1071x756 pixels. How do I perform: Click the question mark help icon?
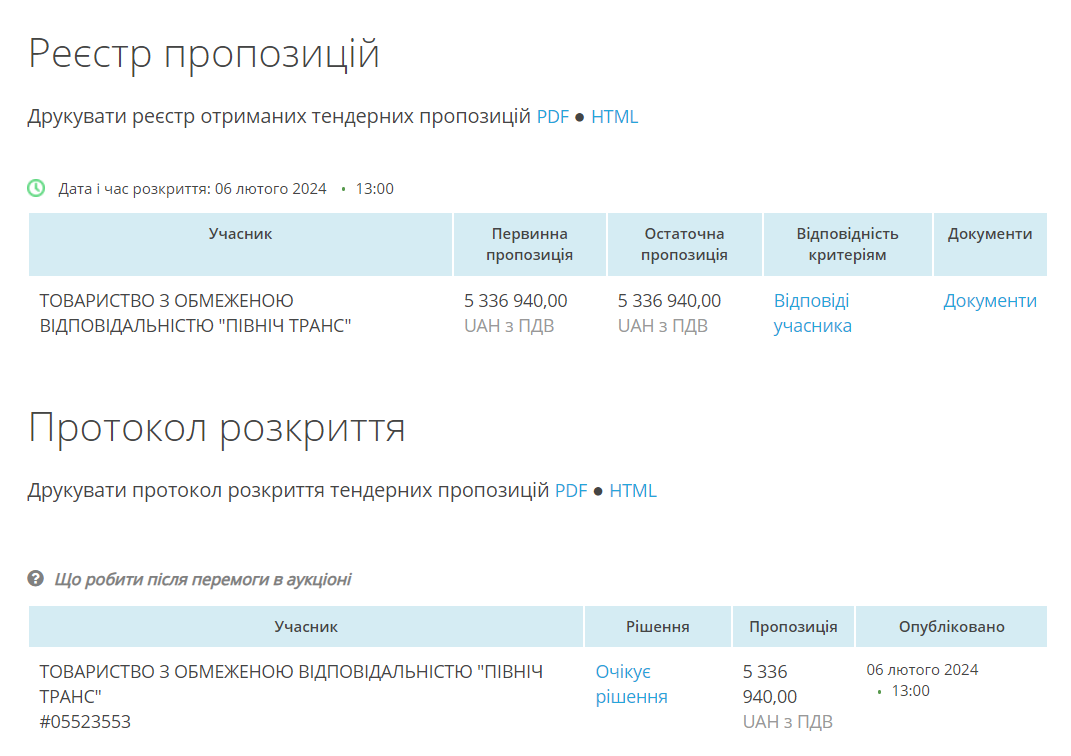(x=36, y=578)
